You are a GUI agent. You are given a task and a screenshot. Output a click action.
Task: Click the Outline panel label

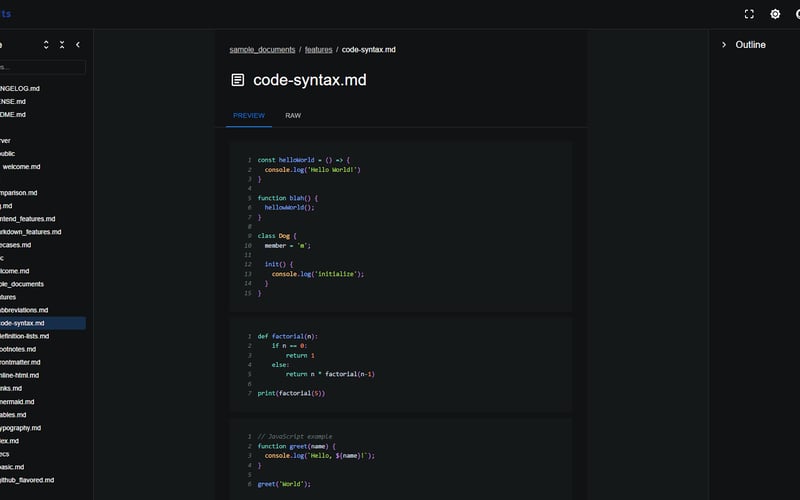click(x=750, y=45)
